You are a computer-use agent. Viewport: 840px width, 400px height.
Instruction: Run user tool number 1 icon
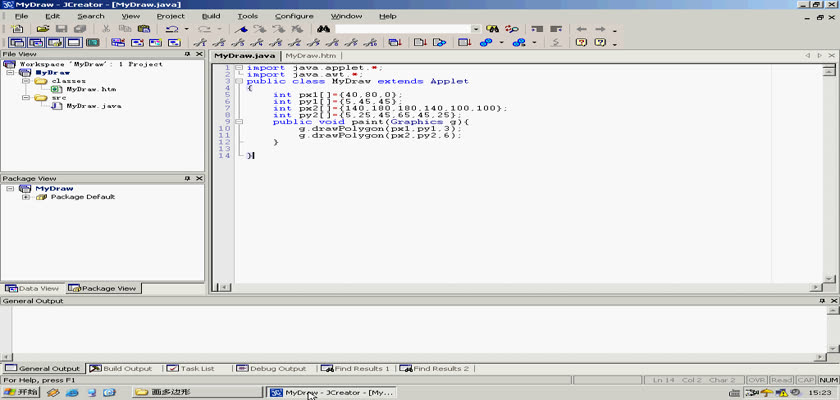click(x=200, y=42)
